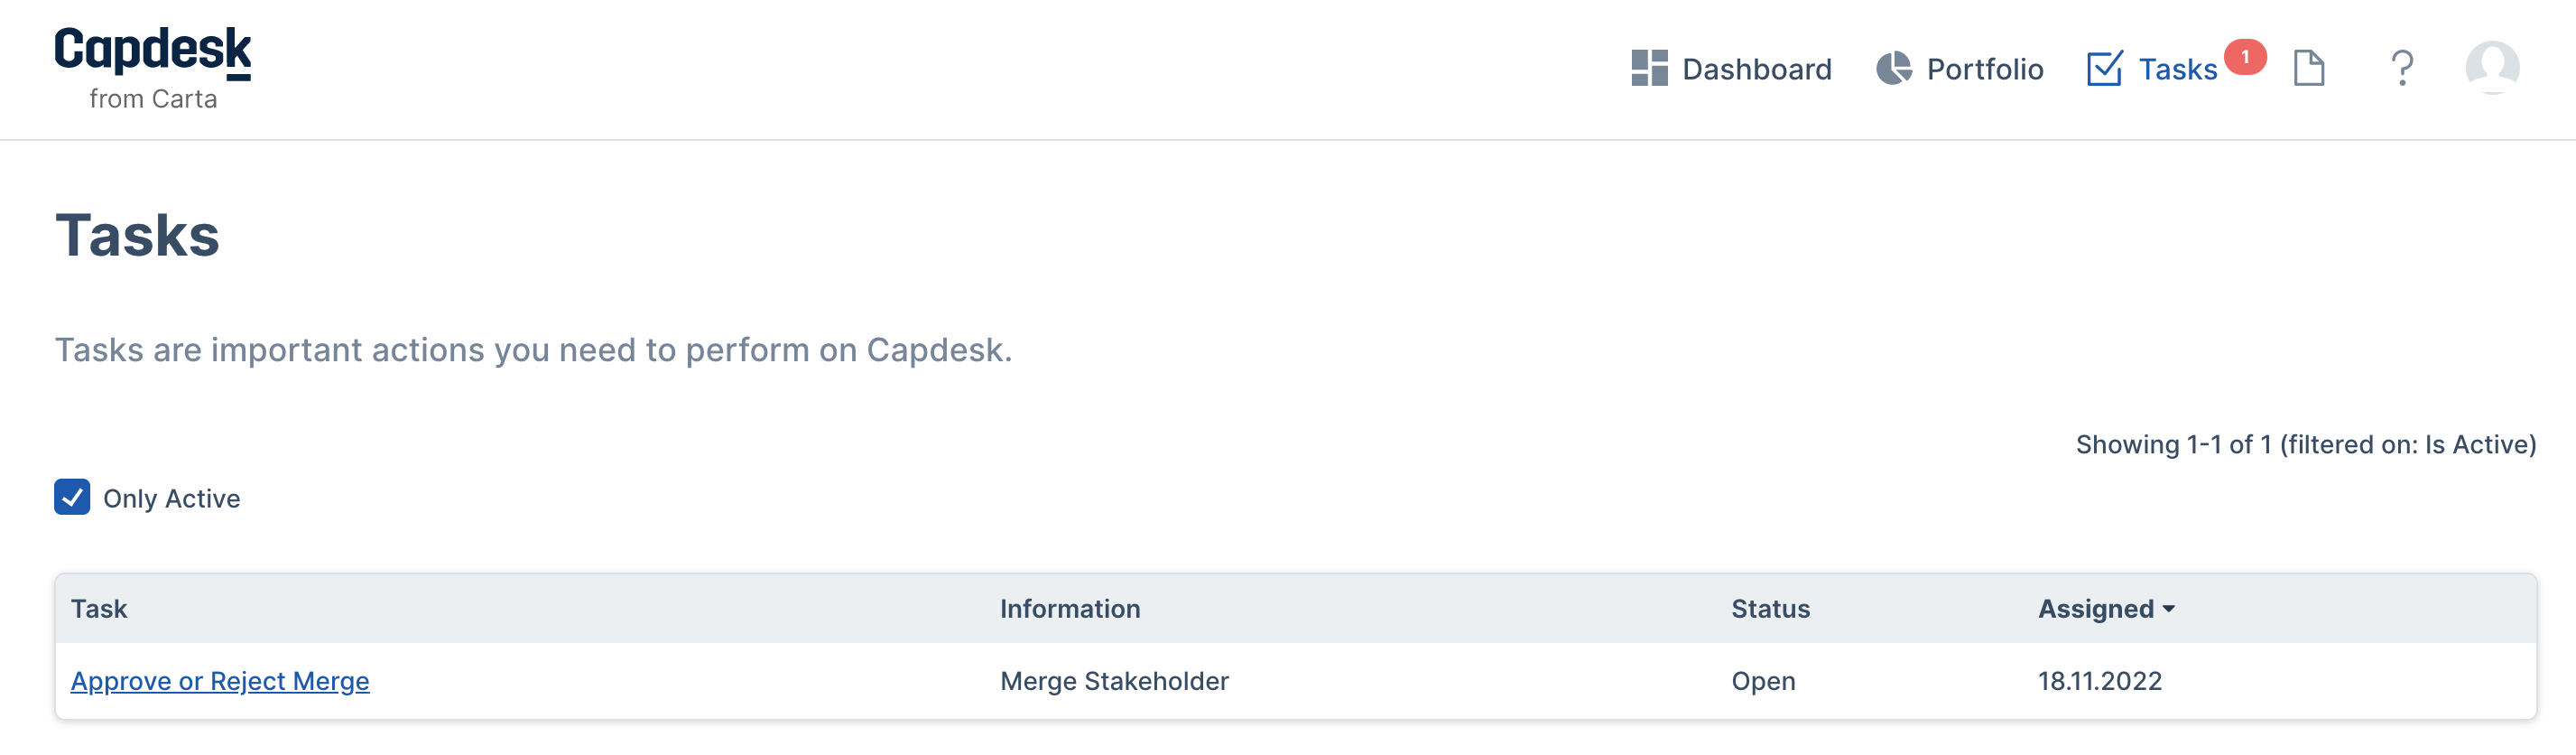
Task: Open the user profile avatar
Action: tap(2492, 68)
